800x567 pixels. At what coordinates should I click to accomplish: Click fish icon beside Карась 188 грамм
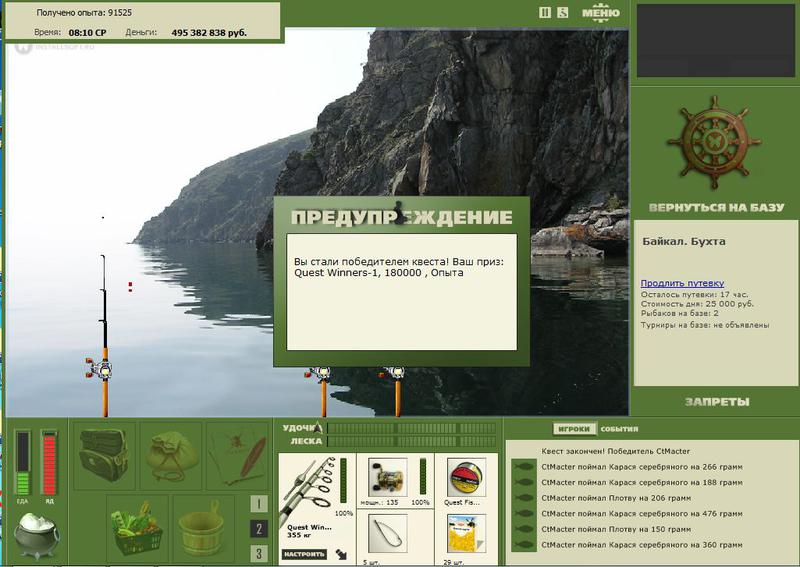coord(523,482)
